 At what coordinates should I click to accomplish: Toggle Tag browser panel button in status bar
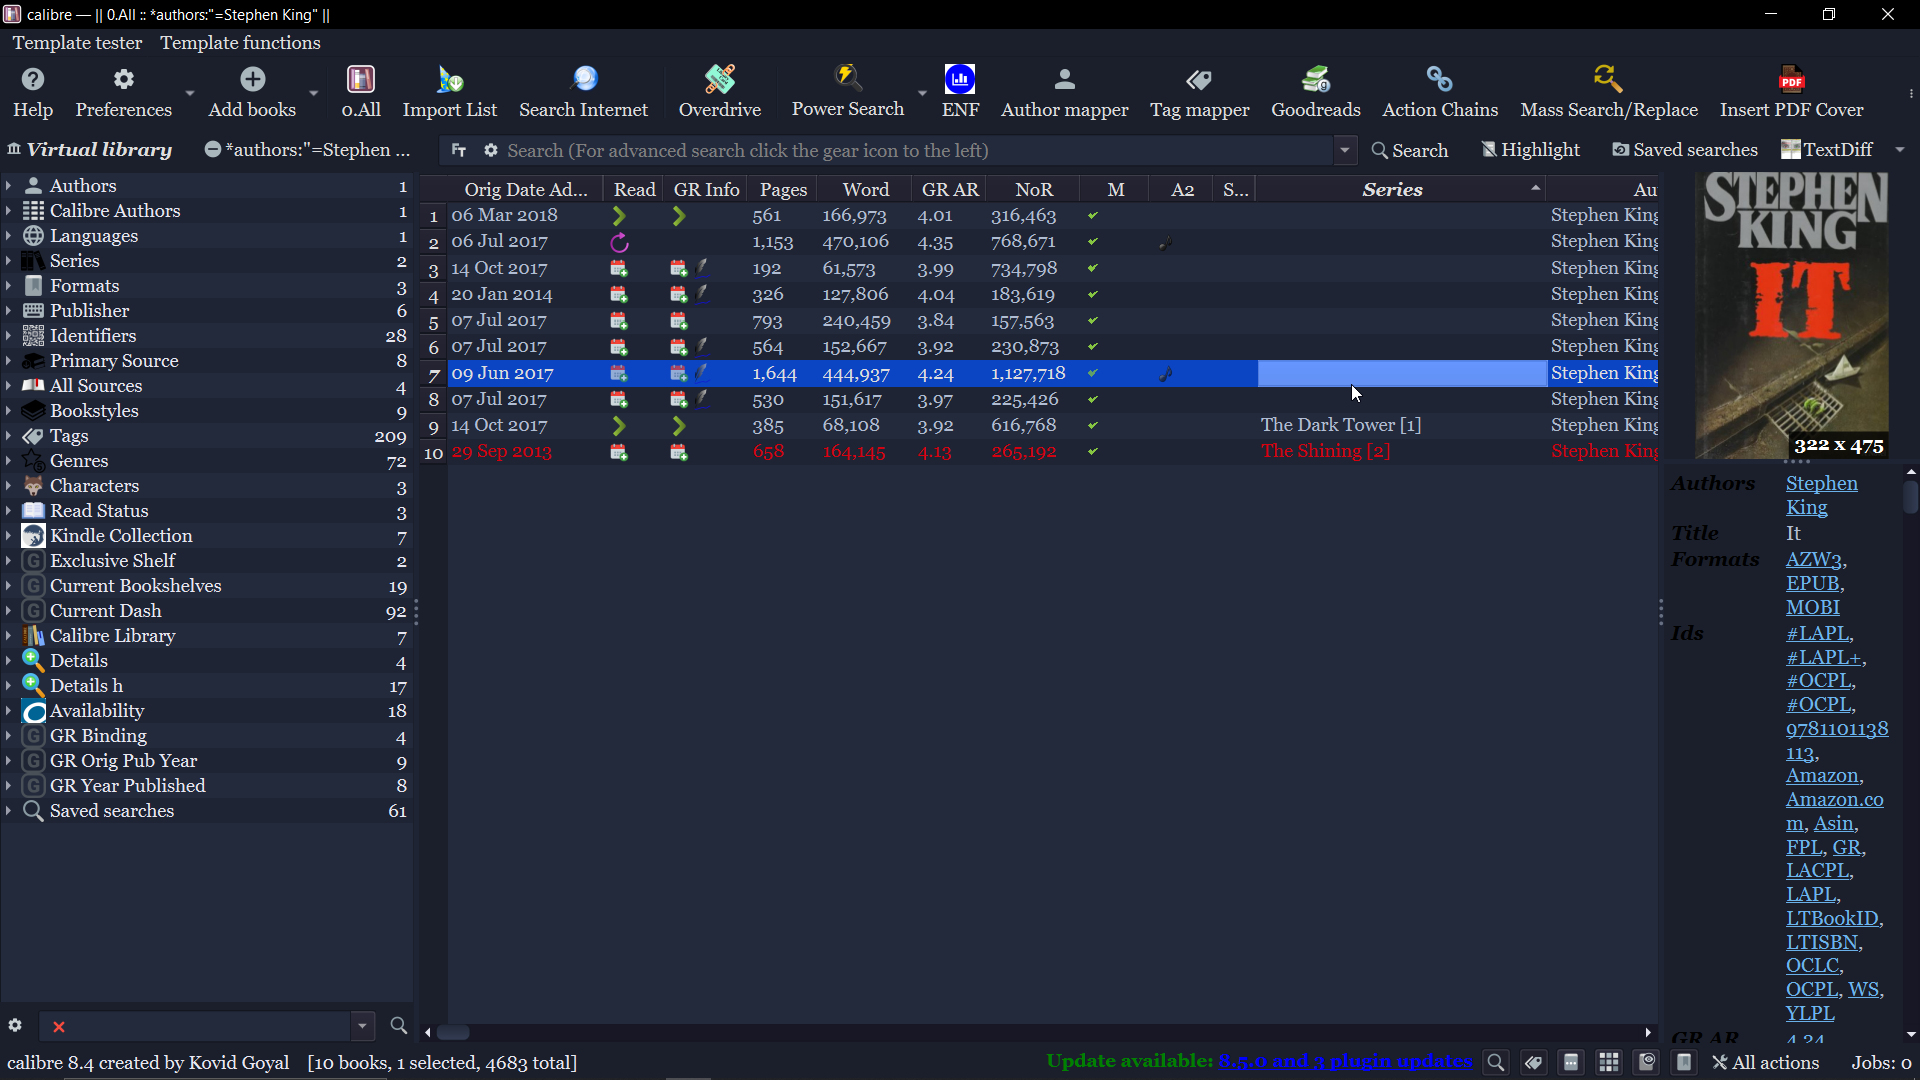1533,1063
